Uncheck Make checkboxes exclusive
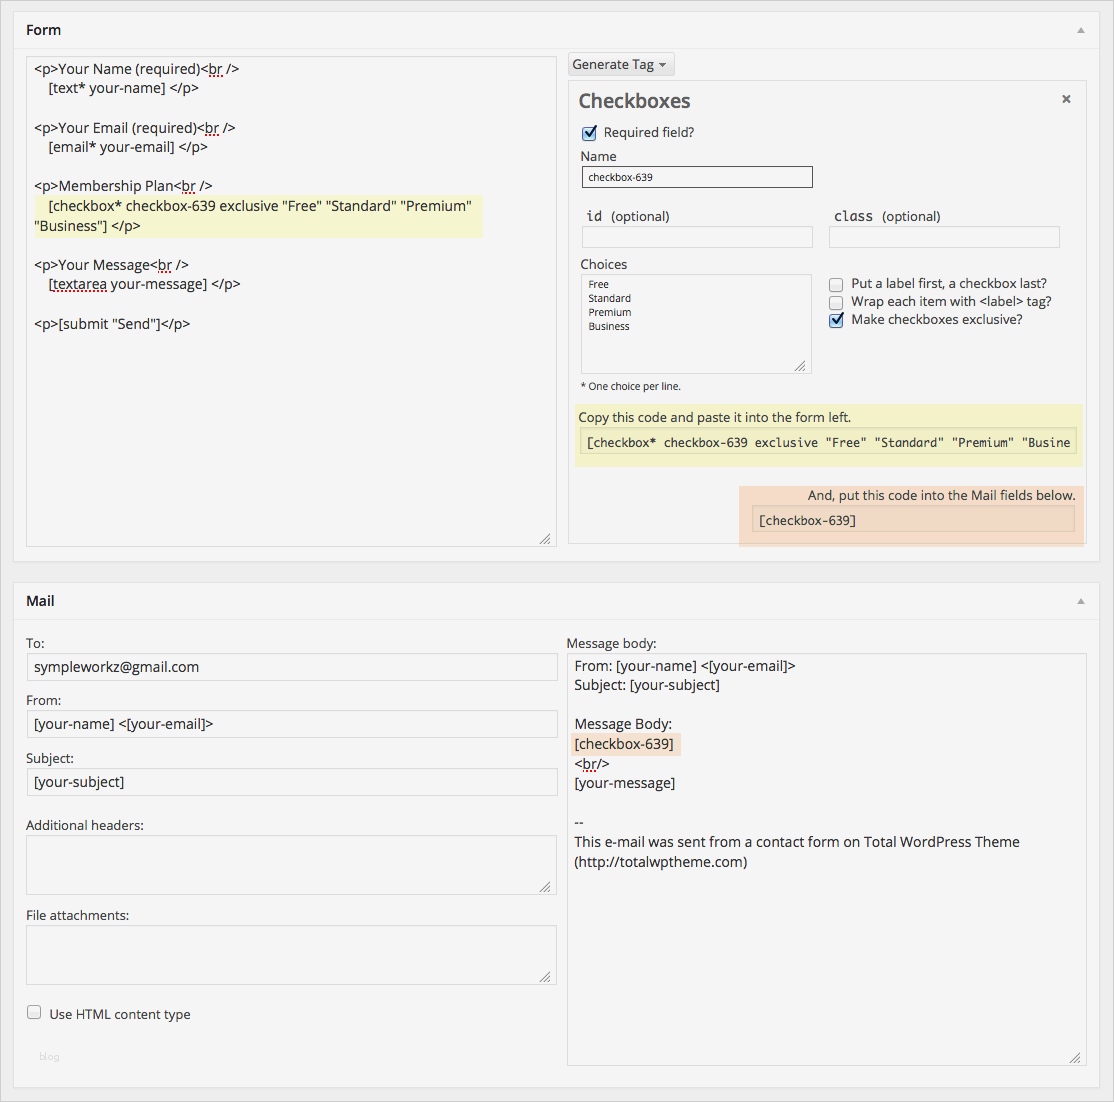This screenshot has width=1114, height=1102. tap(836, 320)
